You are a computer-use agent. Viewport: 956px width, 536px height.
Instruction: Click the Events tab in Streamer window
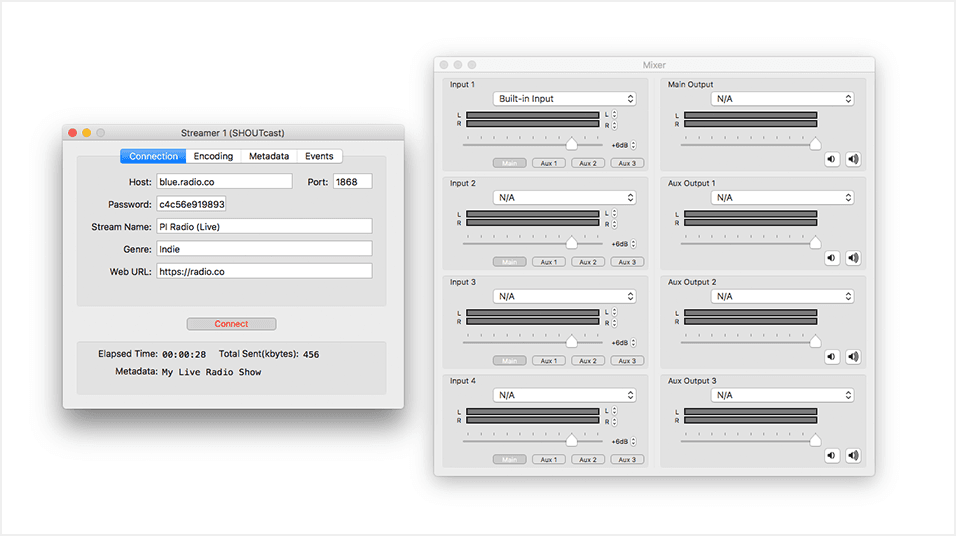point(319,156)
